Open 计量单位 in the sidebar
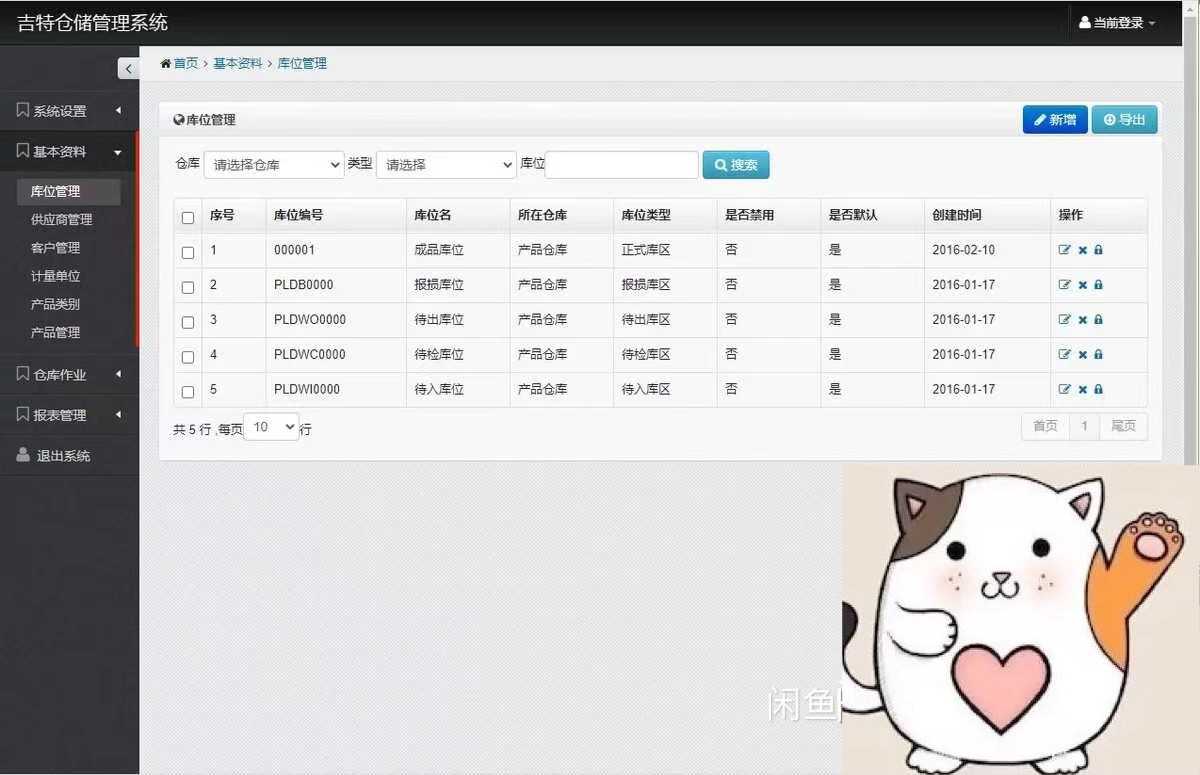This screenshot has height=775, width=1200. pyautogui.click(x=56, y=275)
